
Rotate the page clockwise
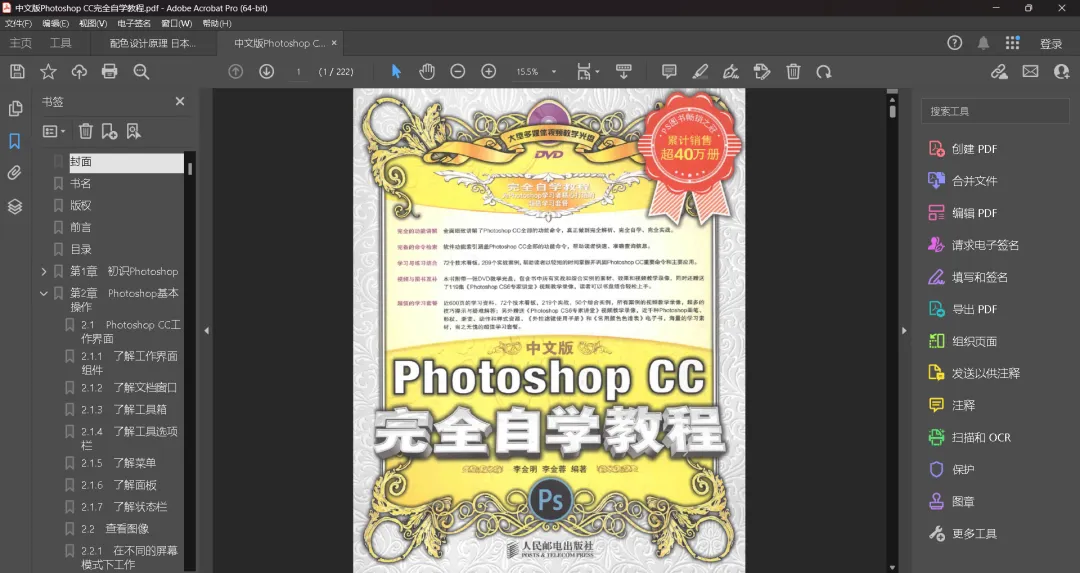pyautogui.click(x=824, y=72)
